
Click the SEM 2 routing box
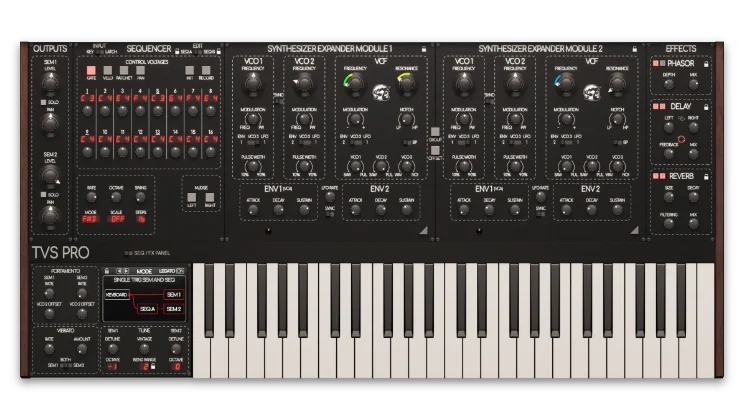pos(173,309)
